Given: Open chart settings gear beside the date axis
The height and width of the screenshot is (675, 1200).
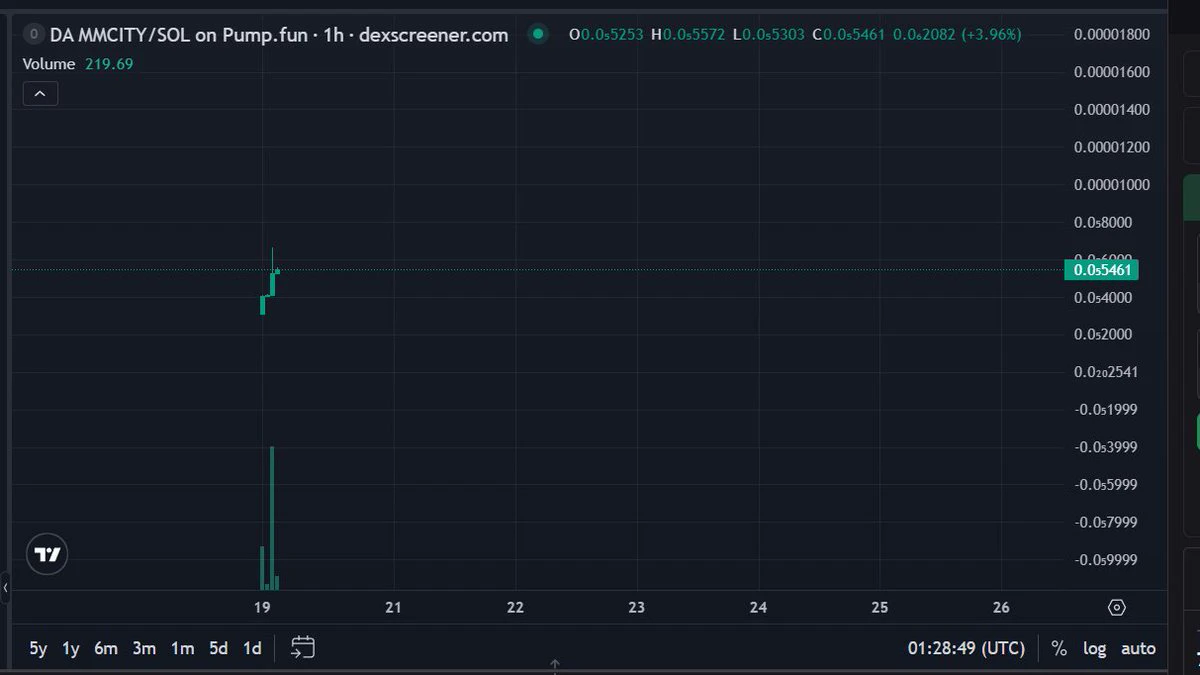Looking at the screenshot, I should 1117,607.
